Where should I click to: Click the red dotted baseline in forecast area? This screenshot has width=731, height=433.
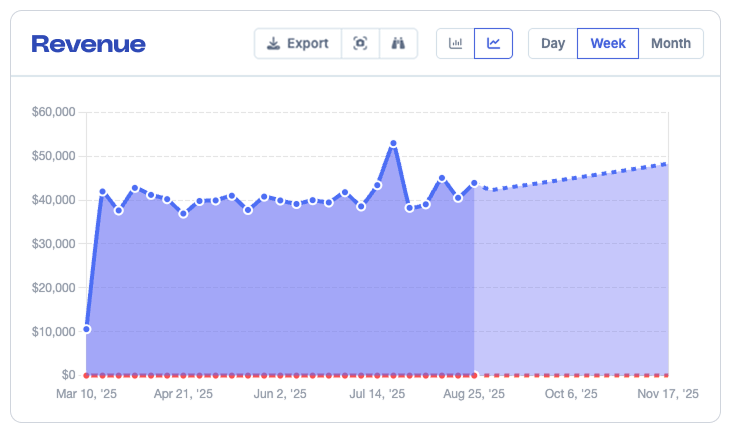pyautogui.click(x=570, y=375)
